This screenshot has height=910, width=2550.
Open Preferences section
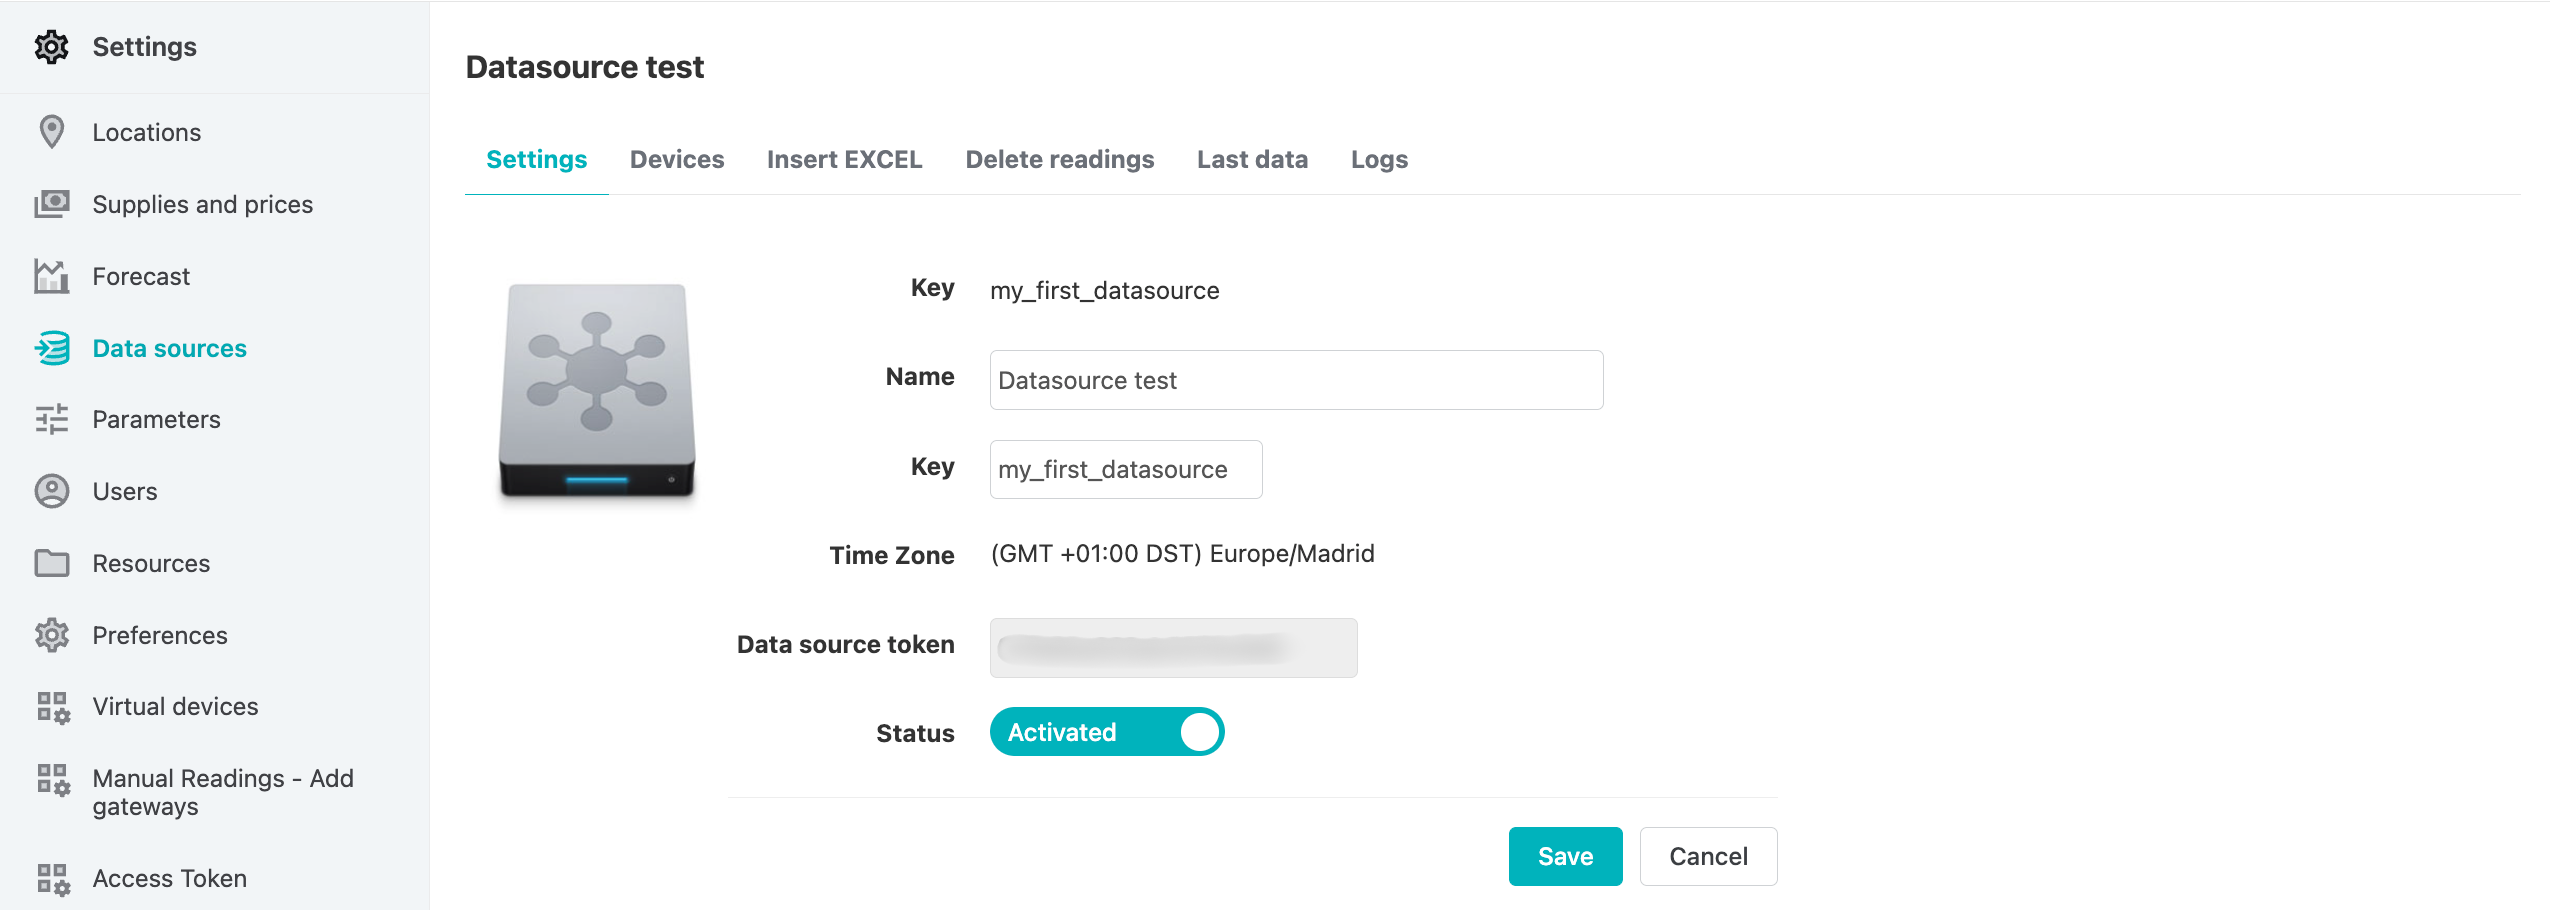tap(160, 635)
